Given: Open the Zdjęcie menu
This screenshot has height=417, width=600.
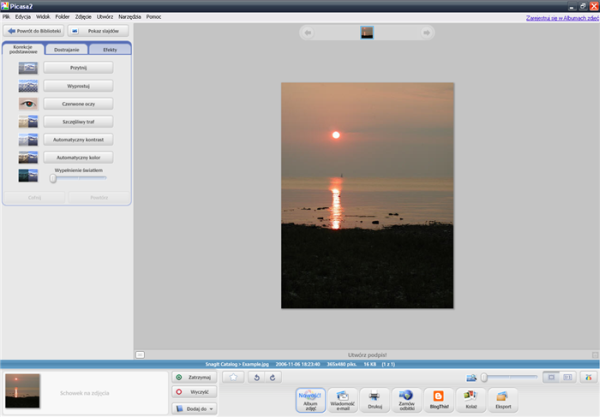Looking at the screenshot, I should coord(83,17).
